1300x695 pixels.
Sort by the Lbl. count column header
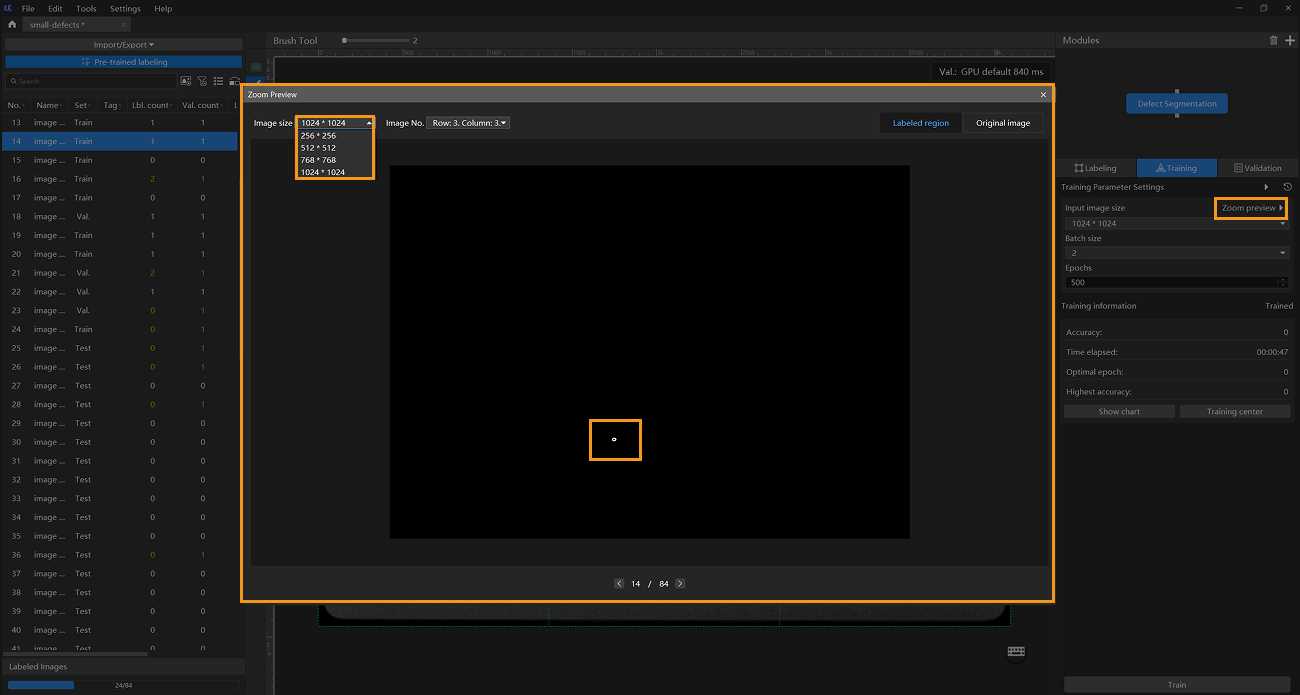pos(151,105)
